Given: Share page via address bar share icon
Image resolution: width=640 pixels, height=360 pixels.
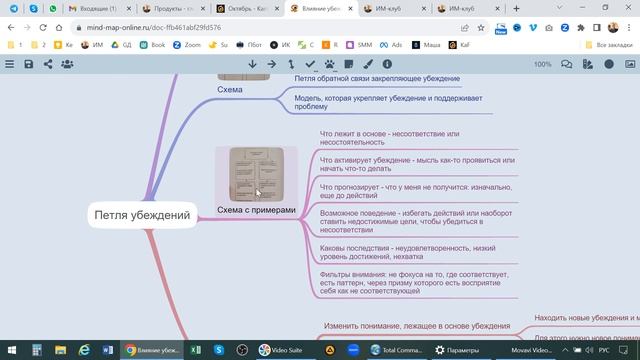Looking at the screenshot, I should pyautogui.click(x=464, y=28).
